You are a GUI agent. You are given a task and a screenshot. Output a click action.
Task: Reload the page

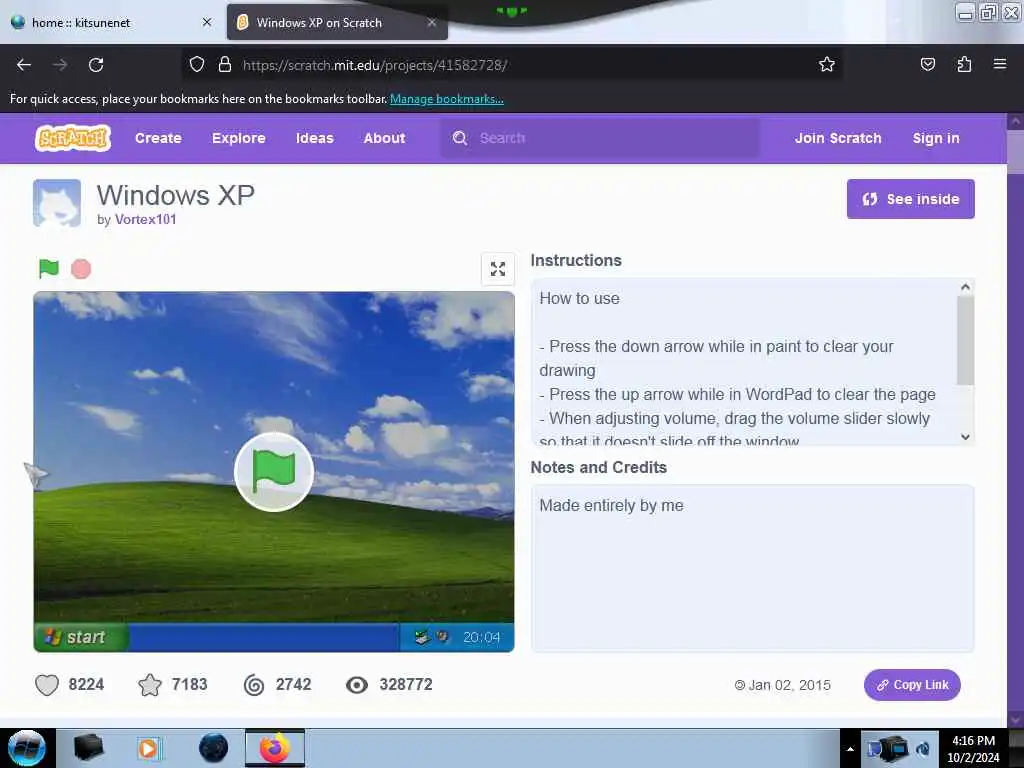(96, 65)
